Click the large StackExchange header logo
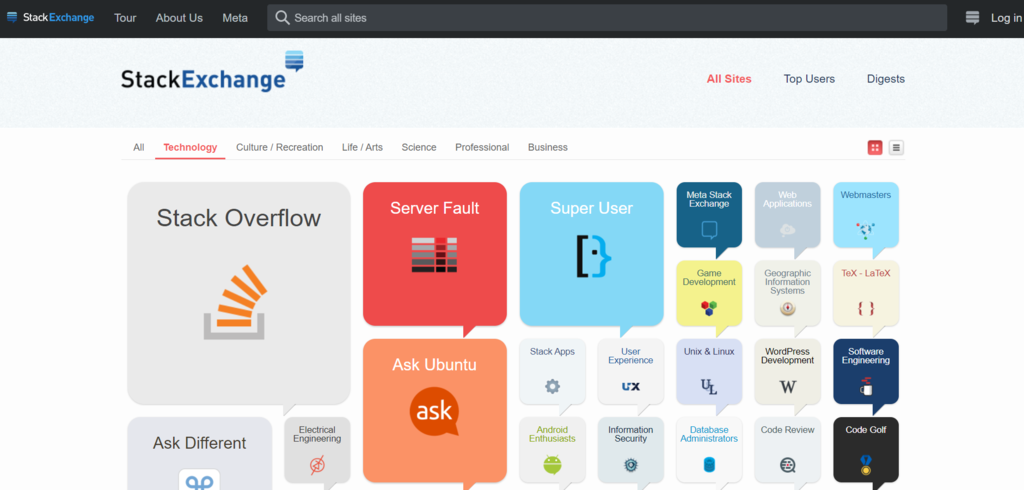This screenshot has width=1024, height=490. click(212, 71)
